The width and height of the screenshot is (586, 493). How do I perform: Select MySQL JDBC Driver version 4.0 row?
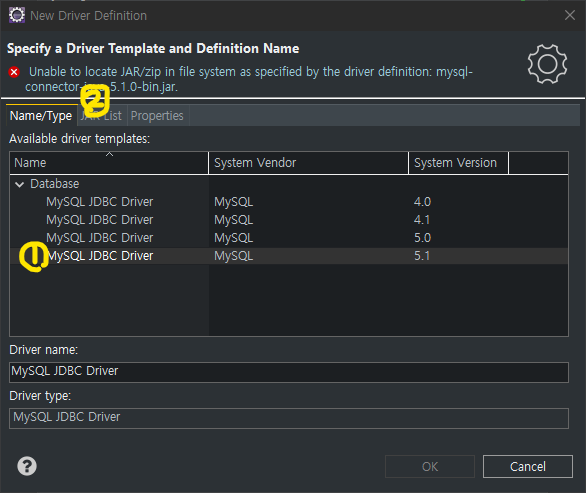pyautogui.click(x=289, y=202)
